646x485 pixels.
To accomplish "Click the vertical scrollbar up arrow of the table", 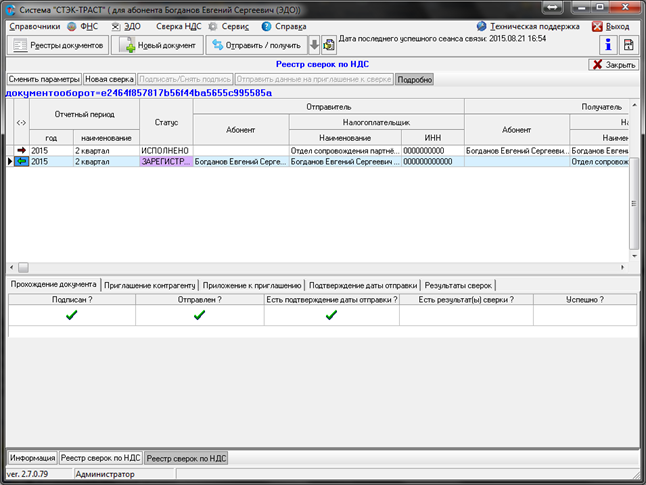I will [634, 105].
